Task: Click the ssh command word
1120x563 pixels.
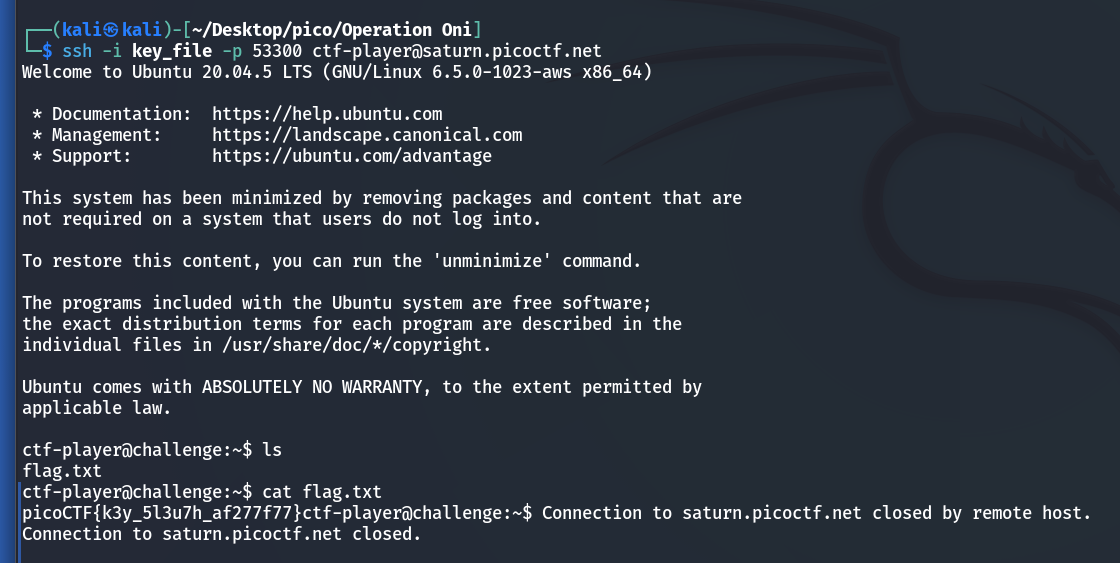Action: (x=77, y=50)
